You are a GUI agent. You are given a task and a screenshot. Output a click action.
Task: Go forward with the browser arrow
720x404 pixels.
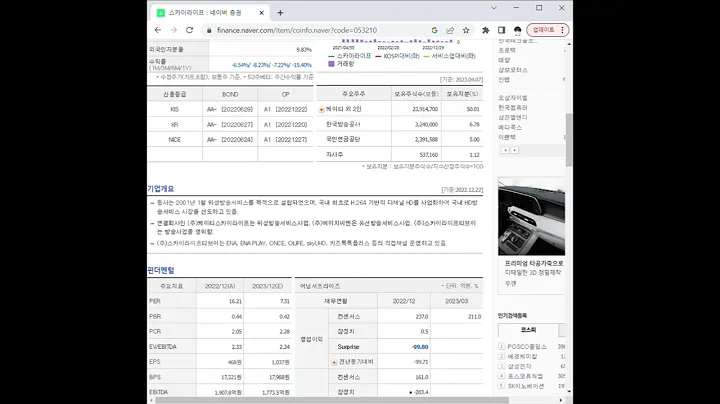click(174, 30)
